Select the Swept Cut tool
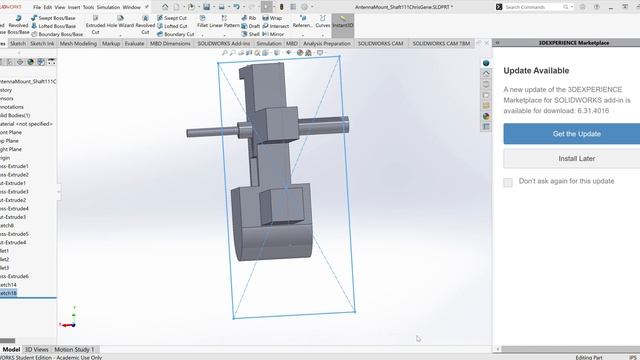 pyautogui.click(x=172, y=18)
